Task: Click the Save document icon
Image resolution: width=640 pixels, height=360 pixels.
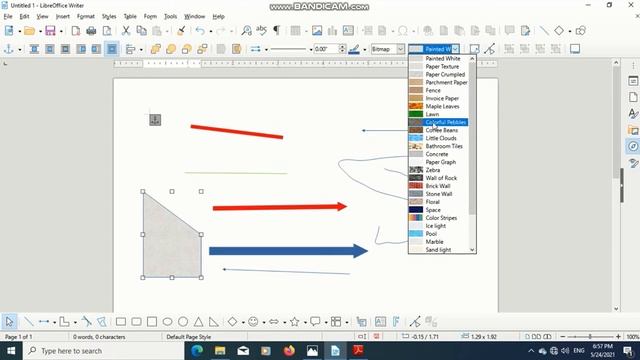Action: coord(50,31)
